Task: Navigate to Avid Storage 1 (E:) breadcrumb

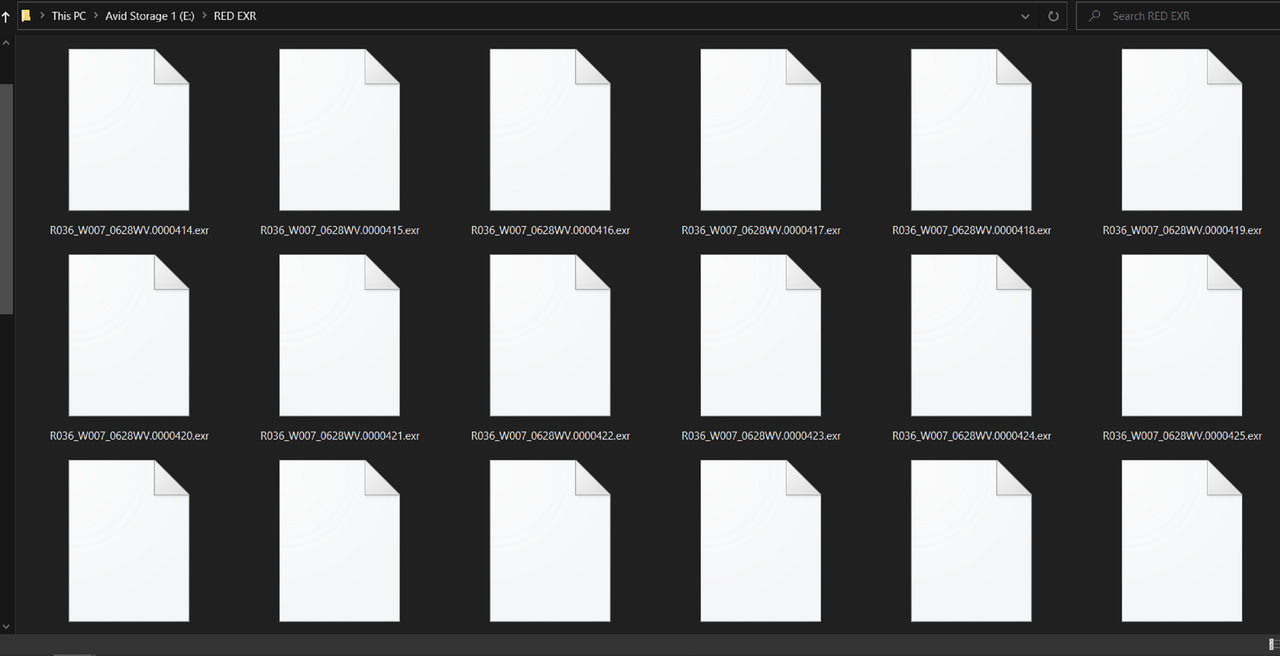Action: (150, 16)
